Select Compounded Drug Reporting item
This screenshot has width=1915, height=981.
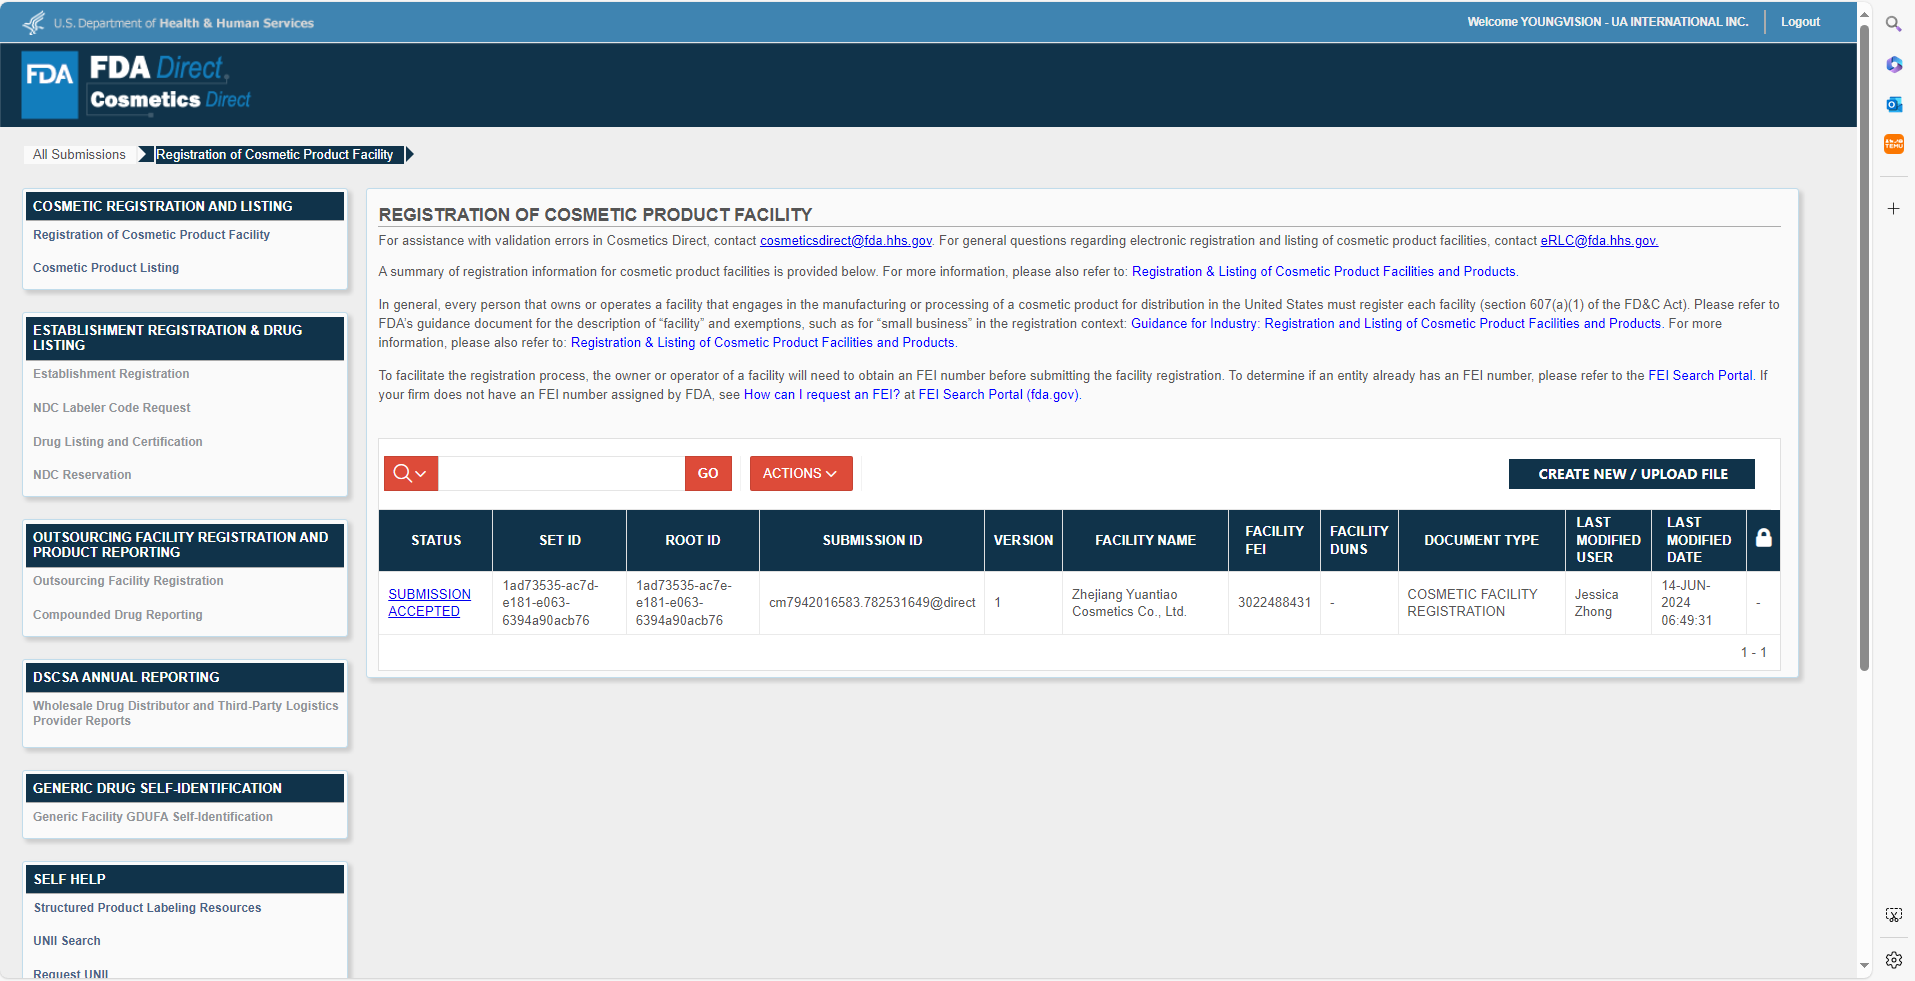point(118,615)
